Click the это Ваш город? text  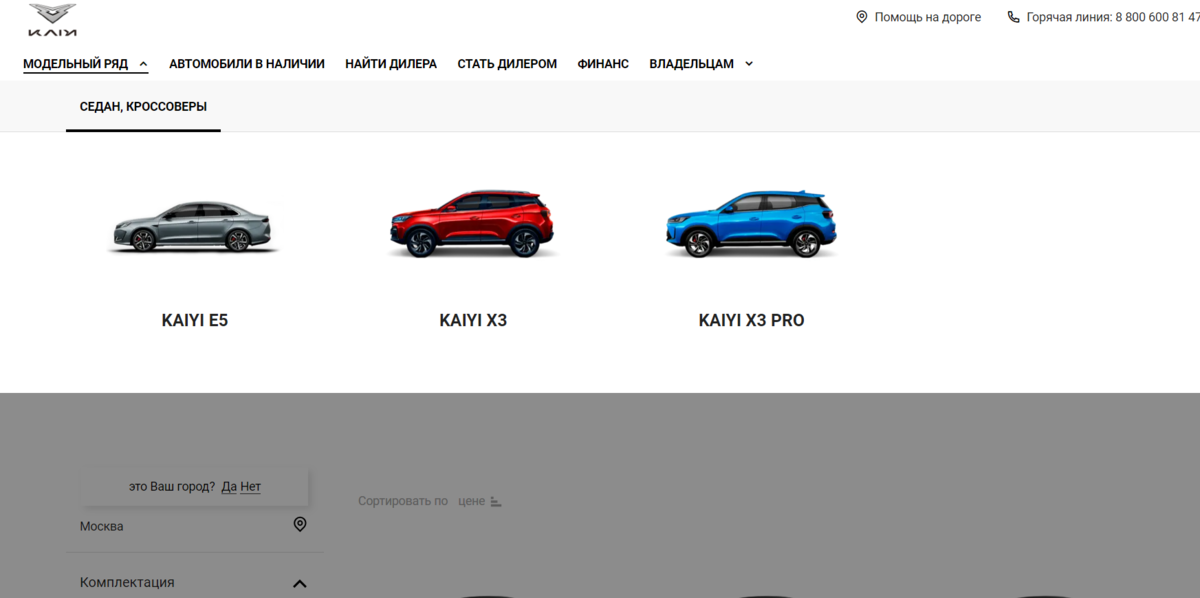coord(172,486)
